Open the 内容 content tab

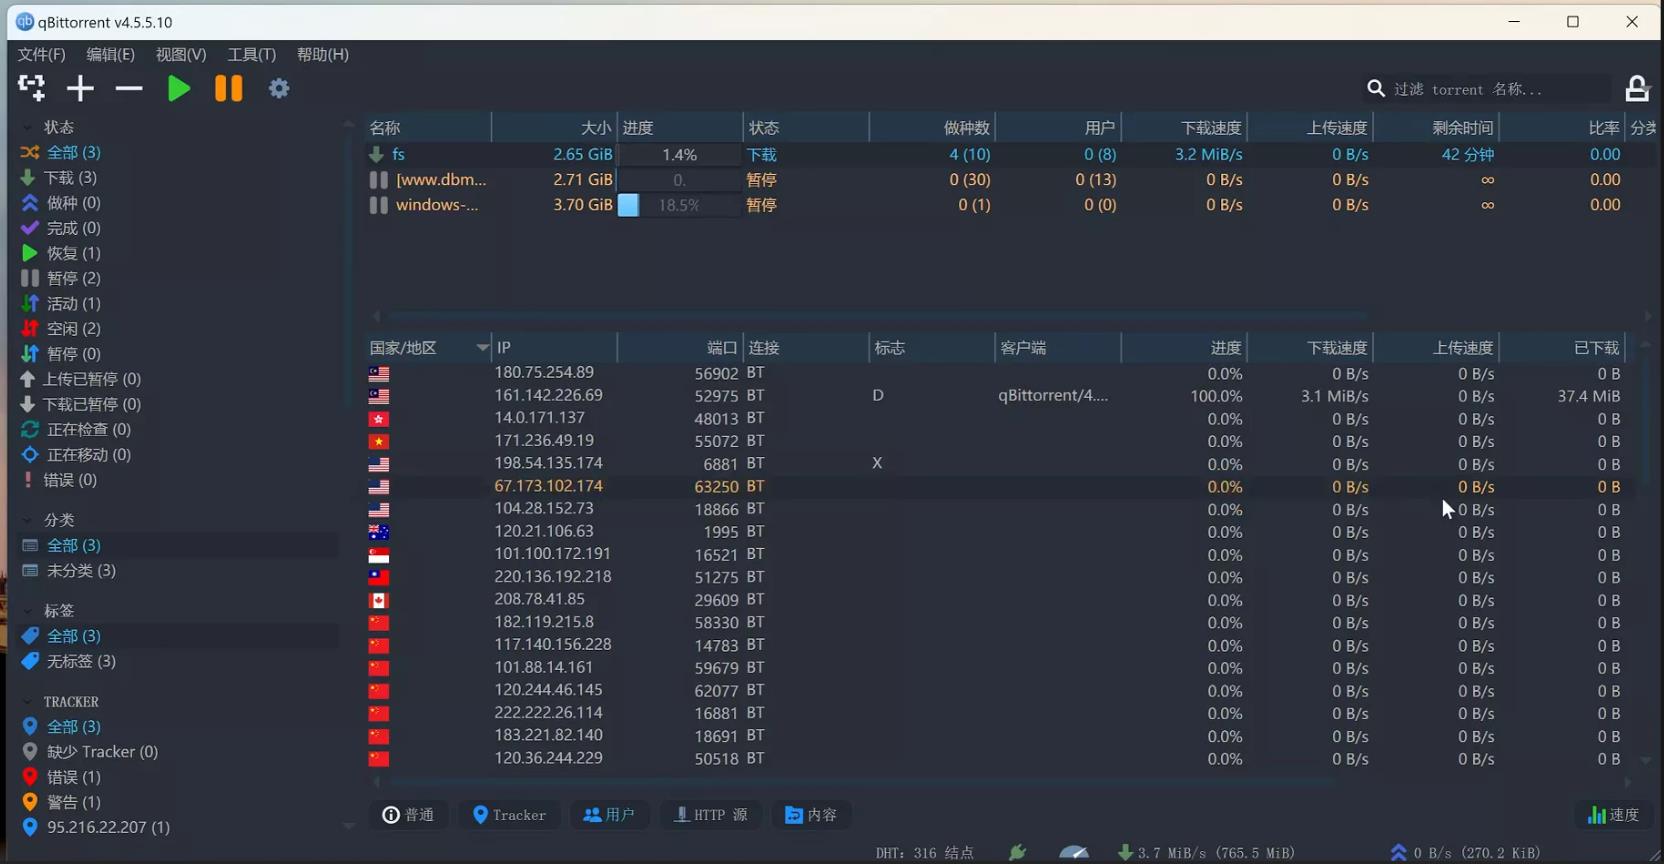pos(811,815)
